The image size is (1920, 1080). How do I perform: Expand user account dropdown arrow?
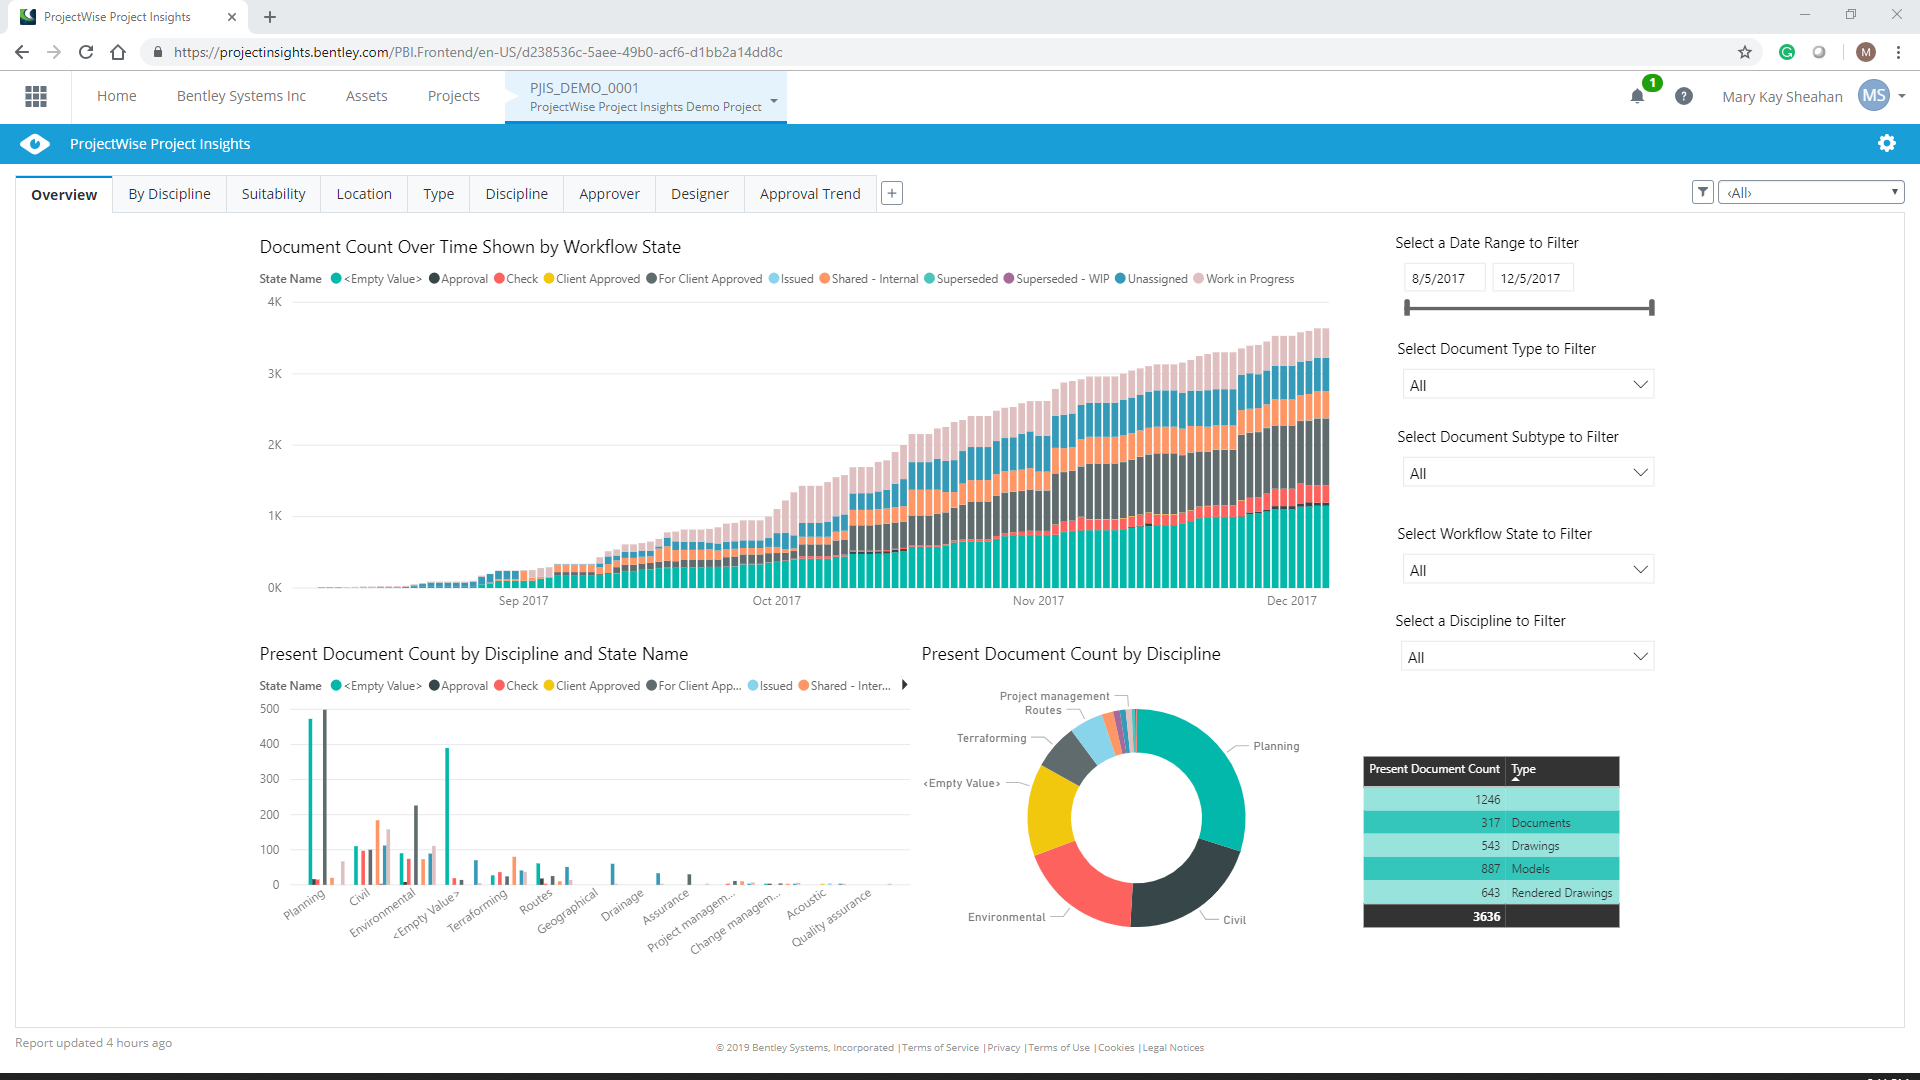[x=1902, y=96]
